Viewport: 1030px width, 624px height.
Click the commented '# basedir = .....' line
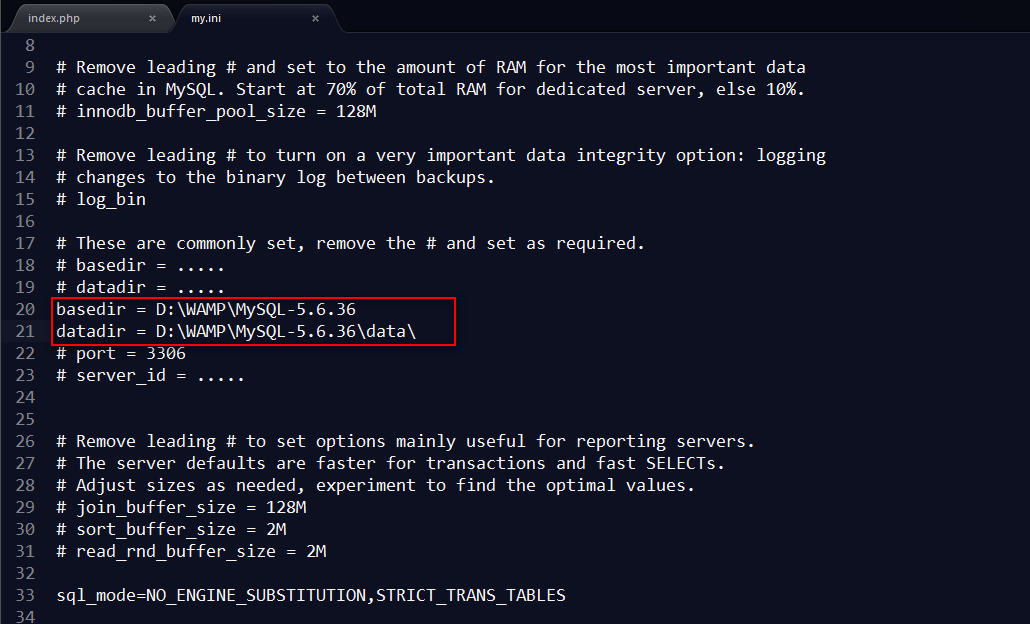141,265
